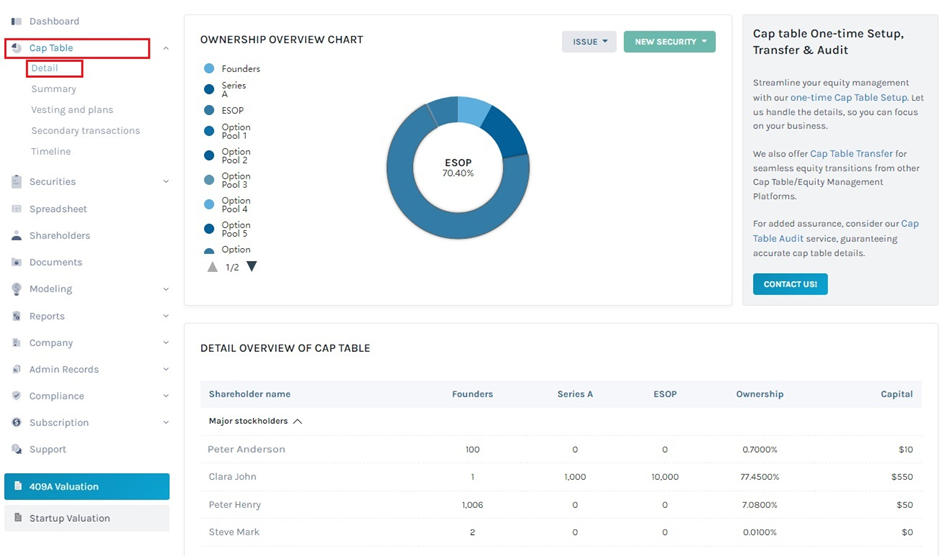Expand the Compliance menu chevron
940x556 pixels.
[166, 396]
